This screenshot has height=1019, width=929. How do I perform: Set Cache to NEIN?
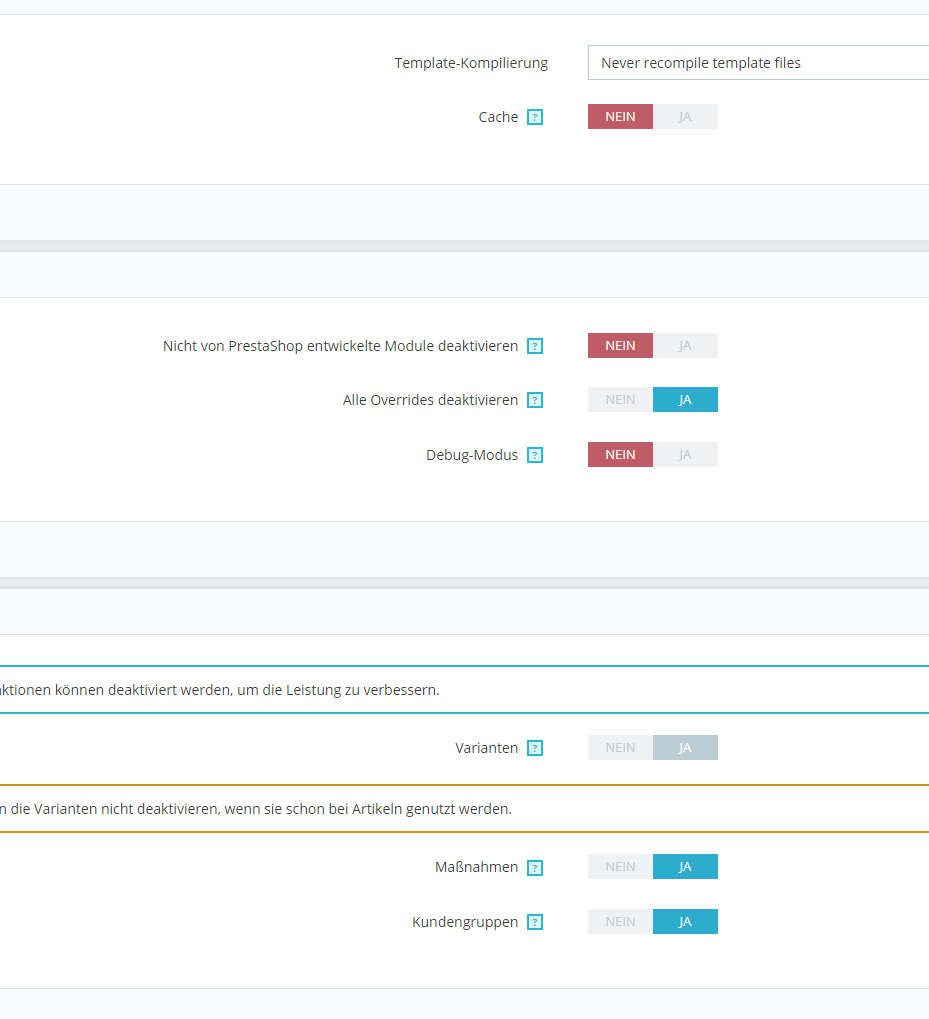pyautogui.click(x=620, y=116)
